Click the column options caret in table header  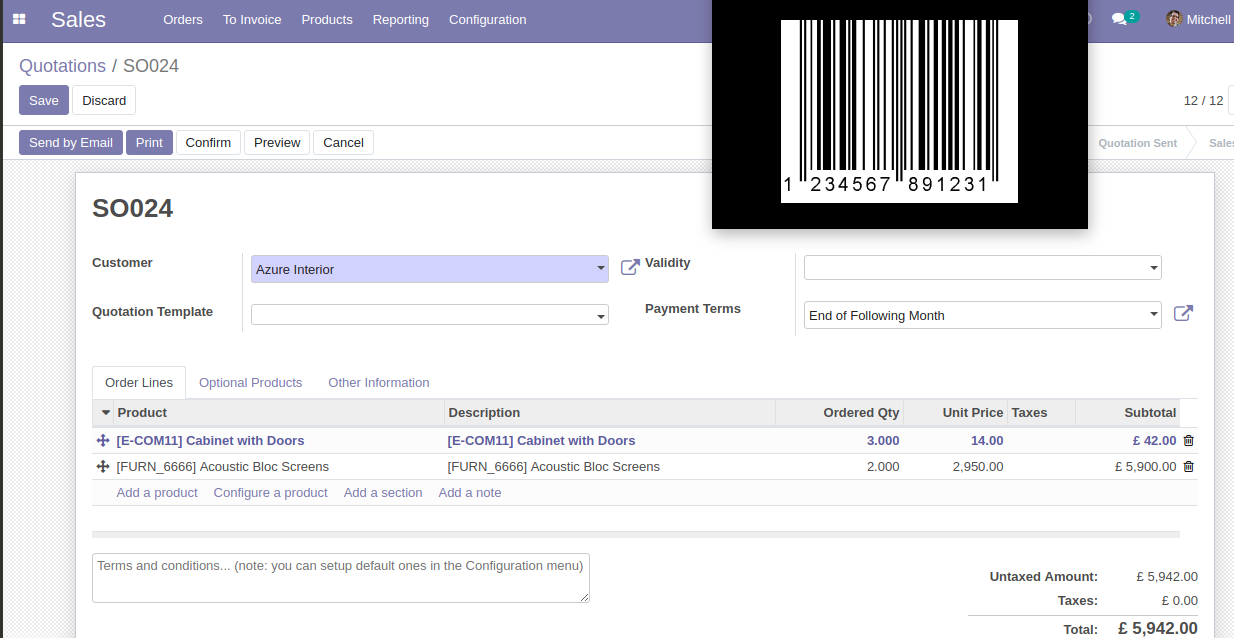pyautogui.click(x=106, y=413)
